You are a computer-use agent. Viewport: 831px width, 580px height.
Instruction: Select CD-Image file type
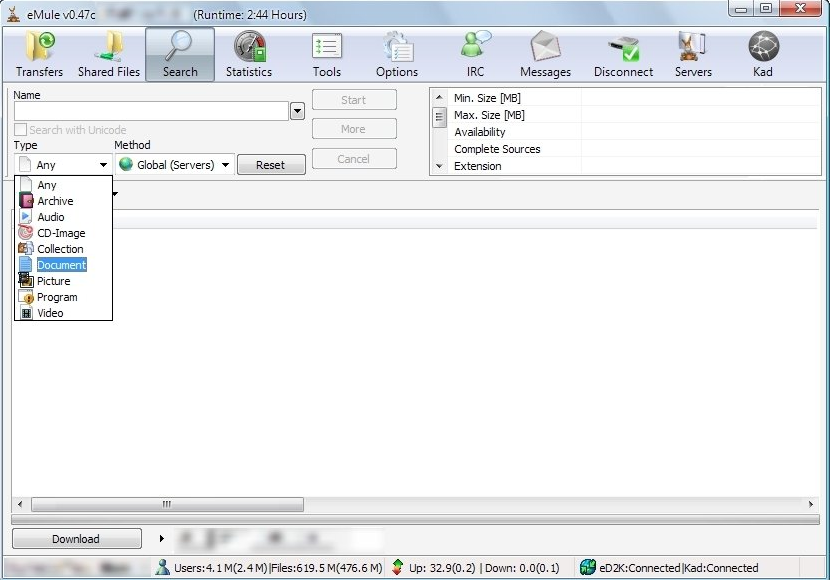(x=63, y=233)
